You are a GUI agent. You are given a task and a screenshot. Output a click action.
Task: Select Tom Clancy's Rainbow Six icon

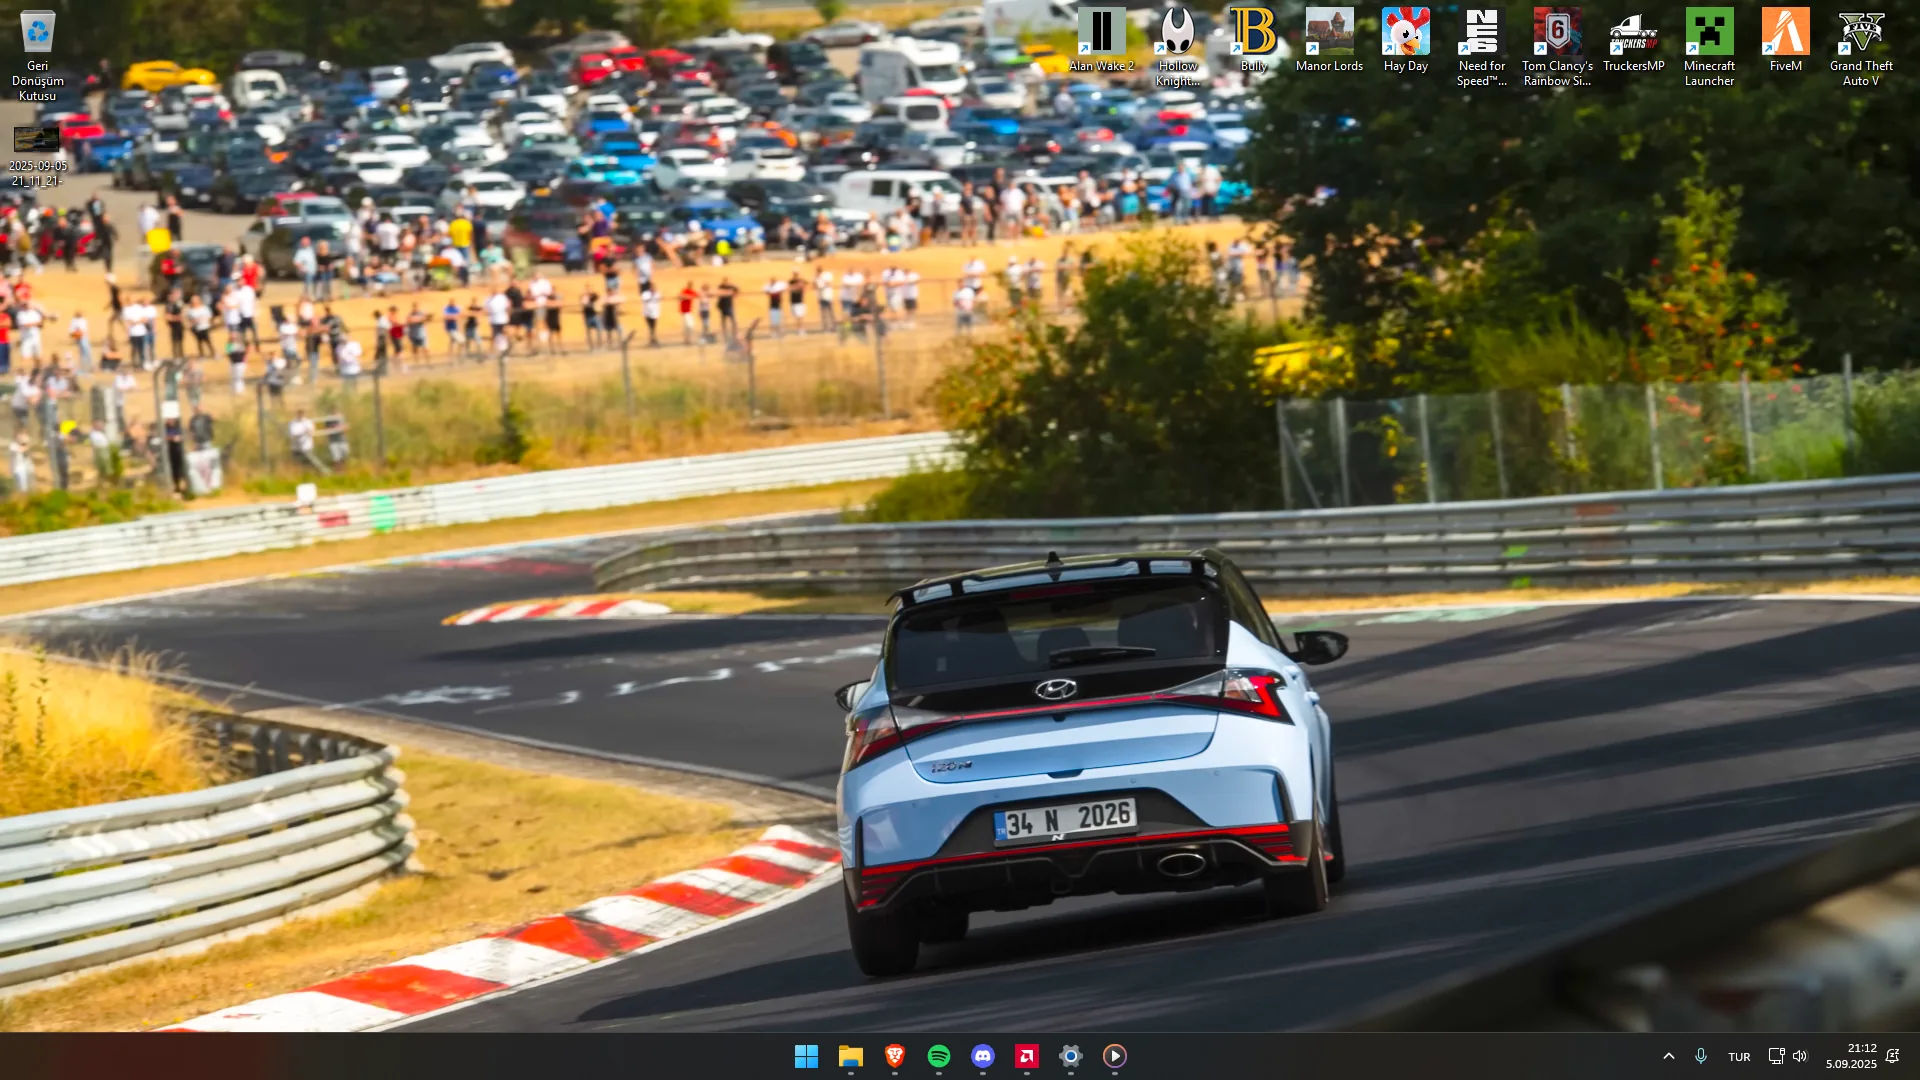pos(1557,47)
